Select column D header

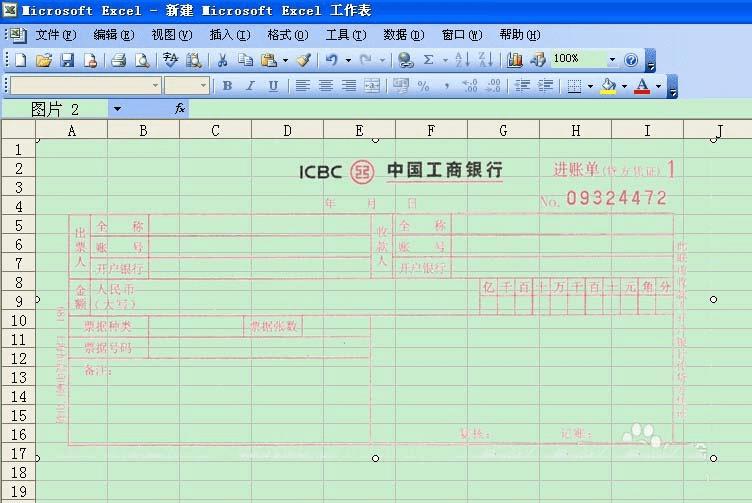(x=287, y=130)
